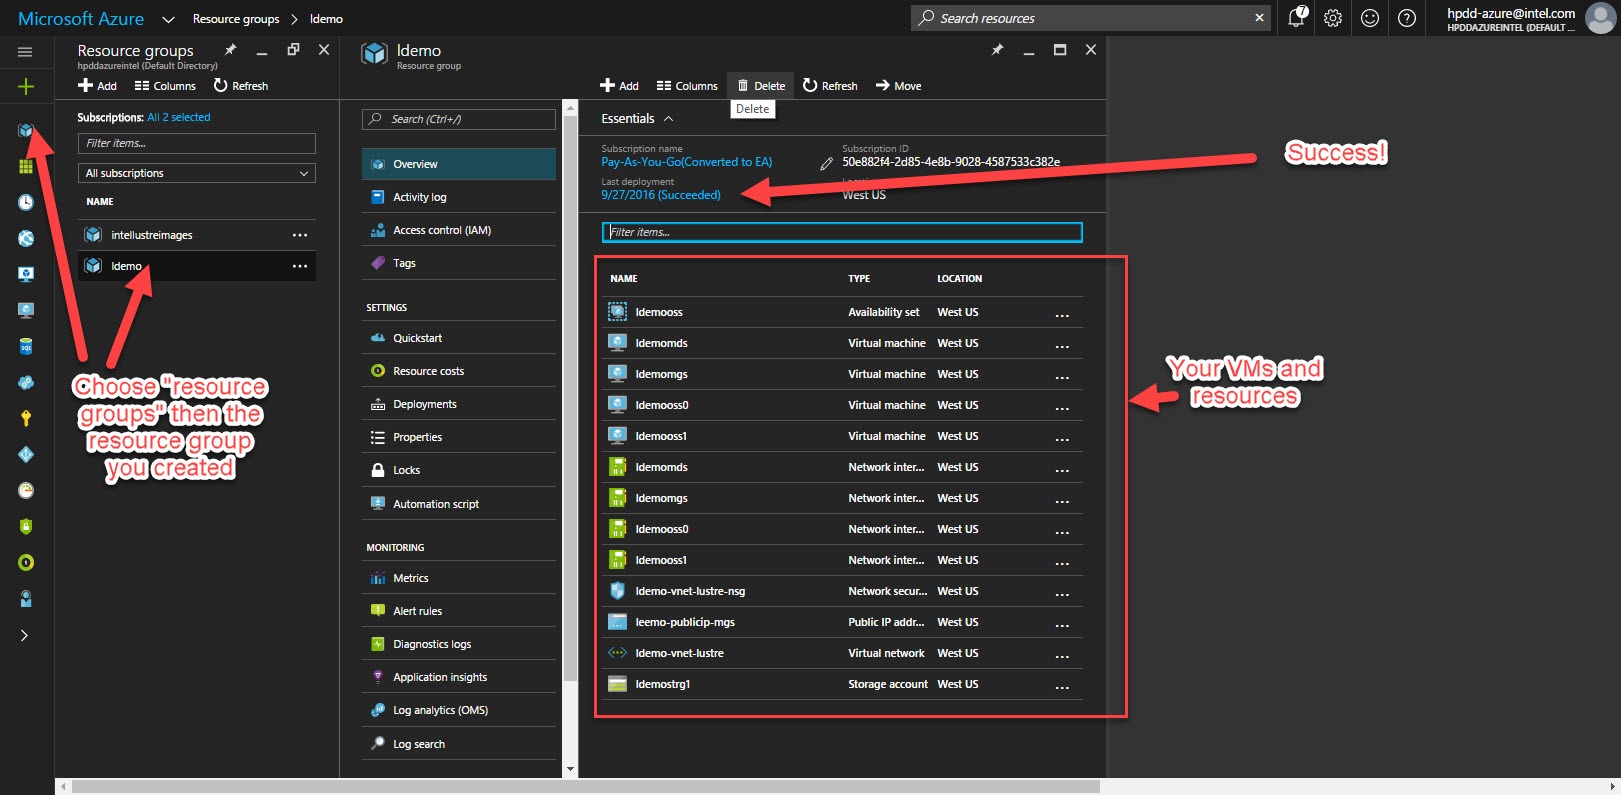This screenshot has height=795, width=1621.
Task: Click Move in ldemo toolbar
Action: pyautogui.click(x=898, y=86)
